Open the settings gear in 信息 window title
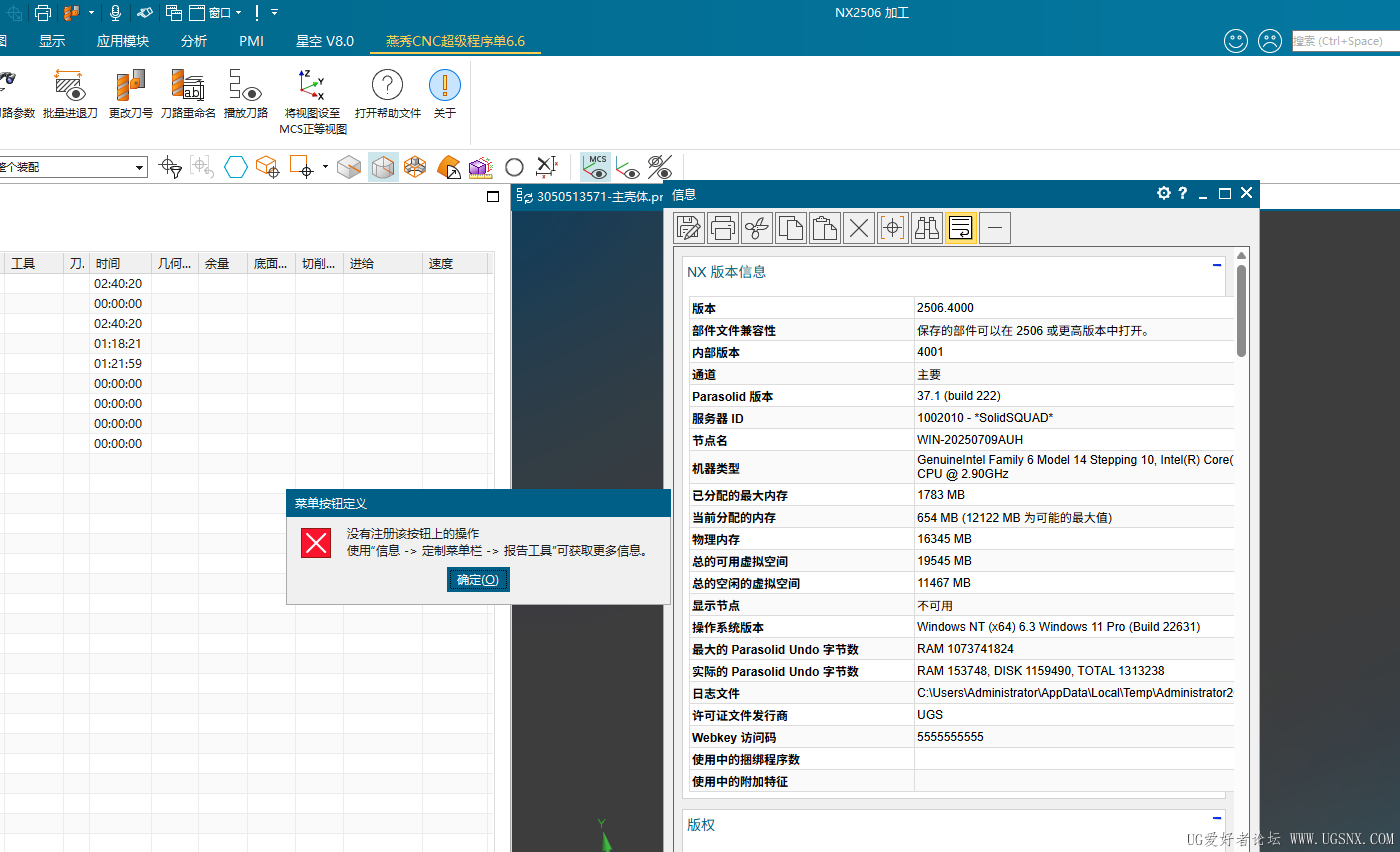Image resolution: width=1400 pixels, height=852 pixels. pos(1163,193)
